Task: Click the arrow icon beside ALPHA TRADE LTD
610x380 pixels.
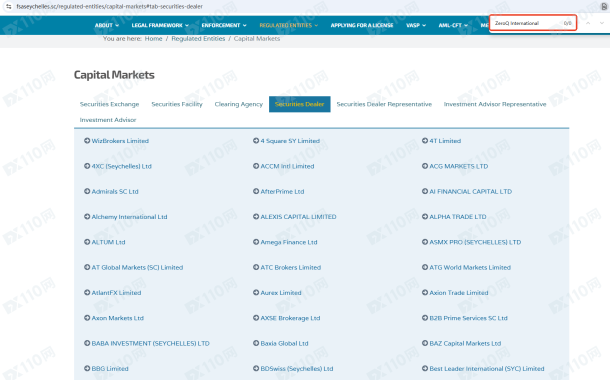Action: (x=425, y=216)
